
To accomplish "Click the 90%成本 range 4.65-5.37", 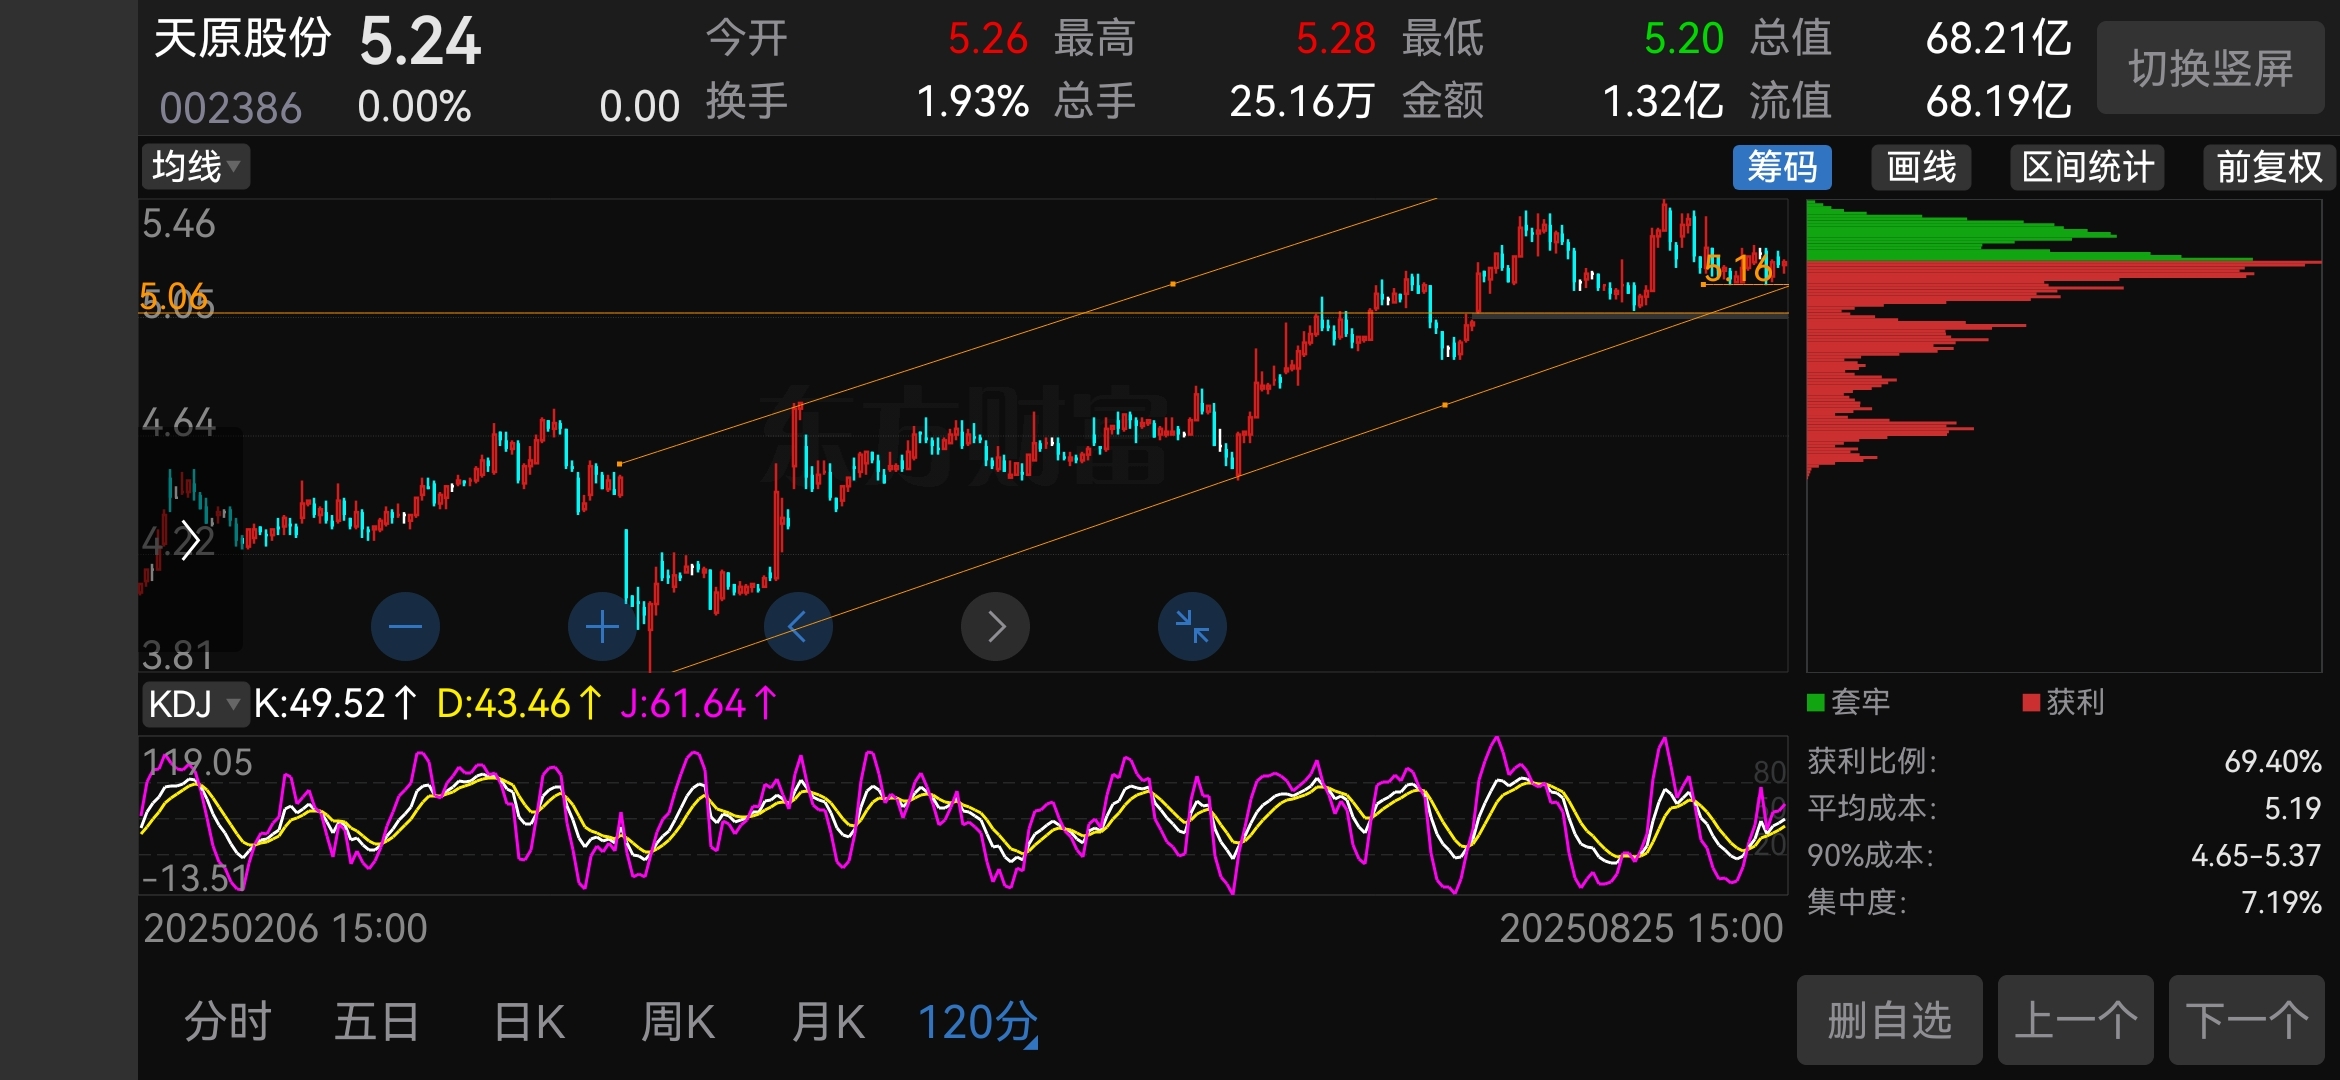I will [2255, 856].
